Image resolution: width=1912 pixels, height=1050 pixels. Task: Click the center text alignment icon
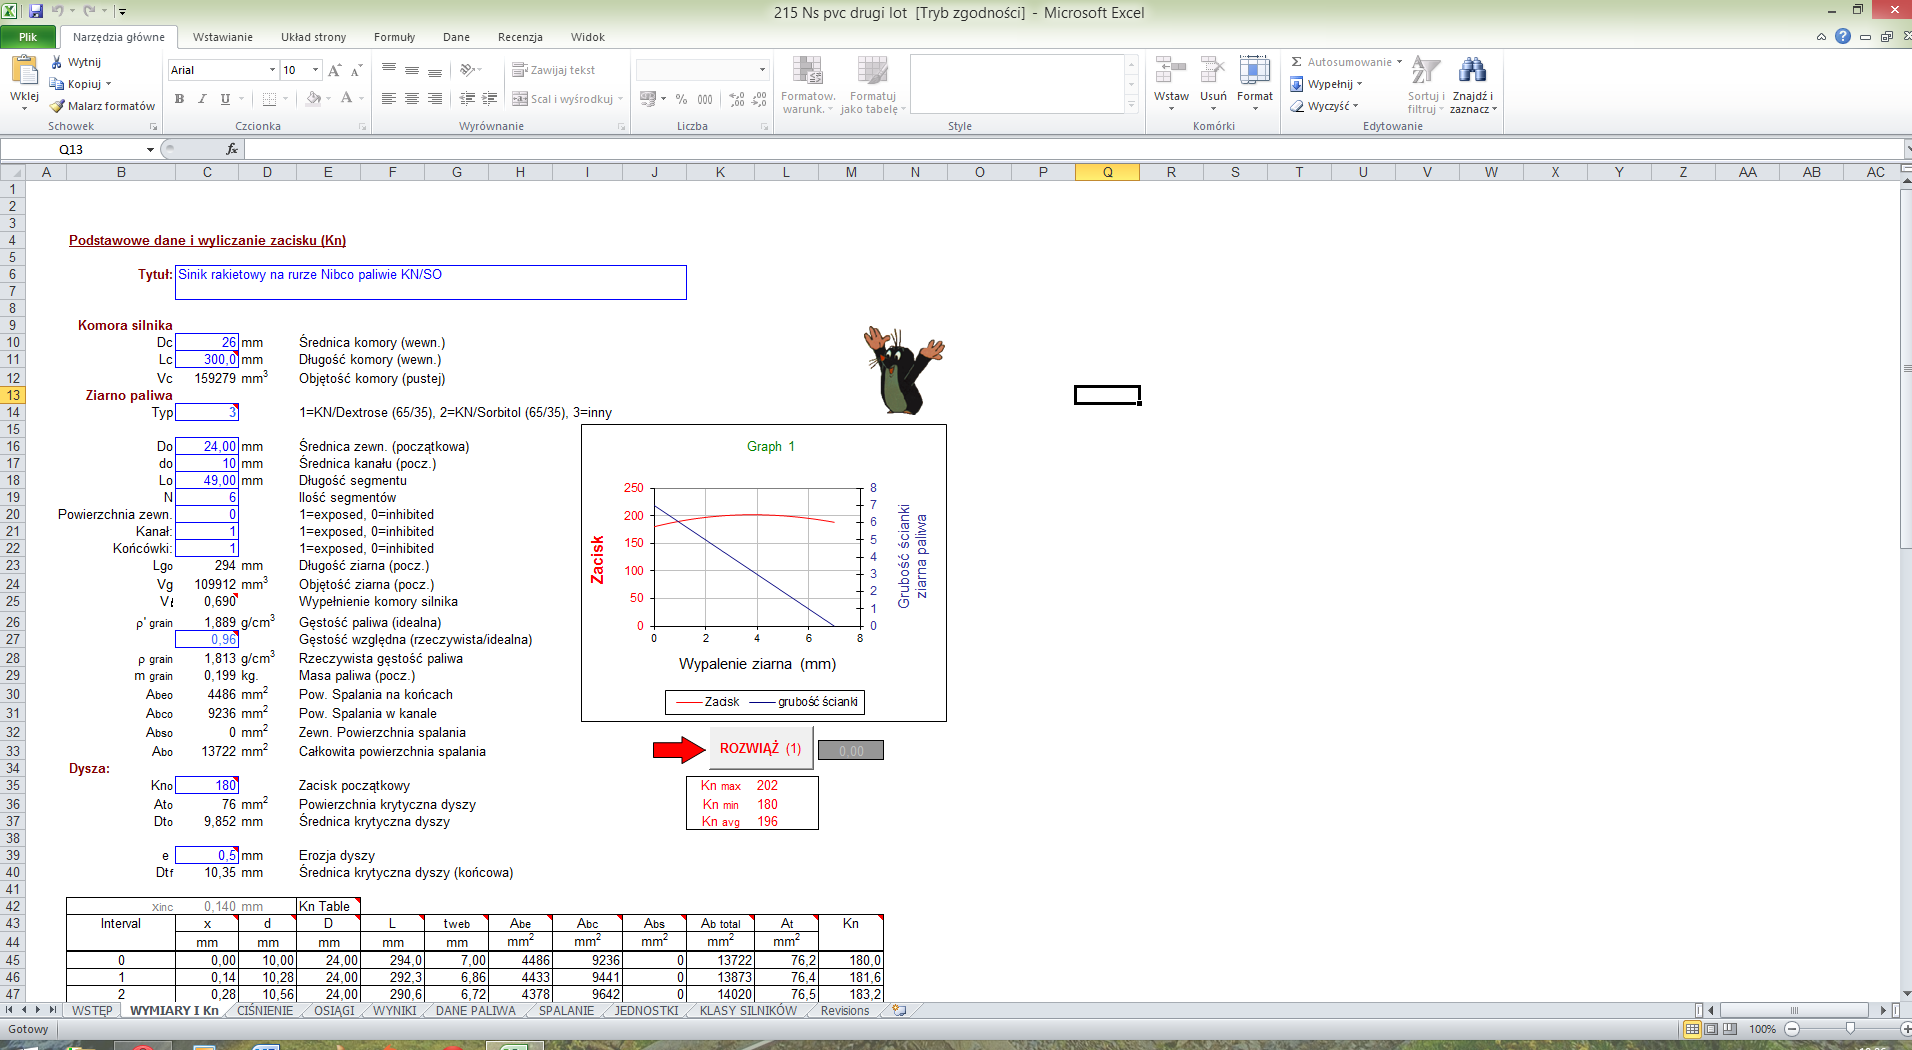tap(411, 99)
